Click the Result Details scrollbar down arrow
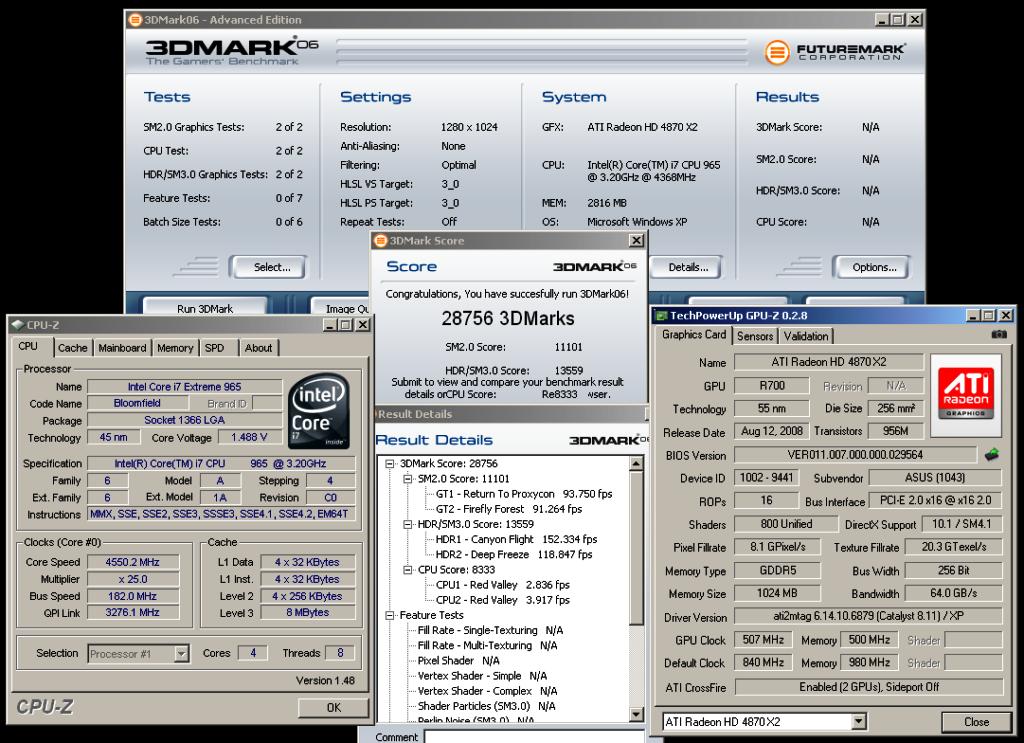1024x743 pixels. [x=636, y=714]
